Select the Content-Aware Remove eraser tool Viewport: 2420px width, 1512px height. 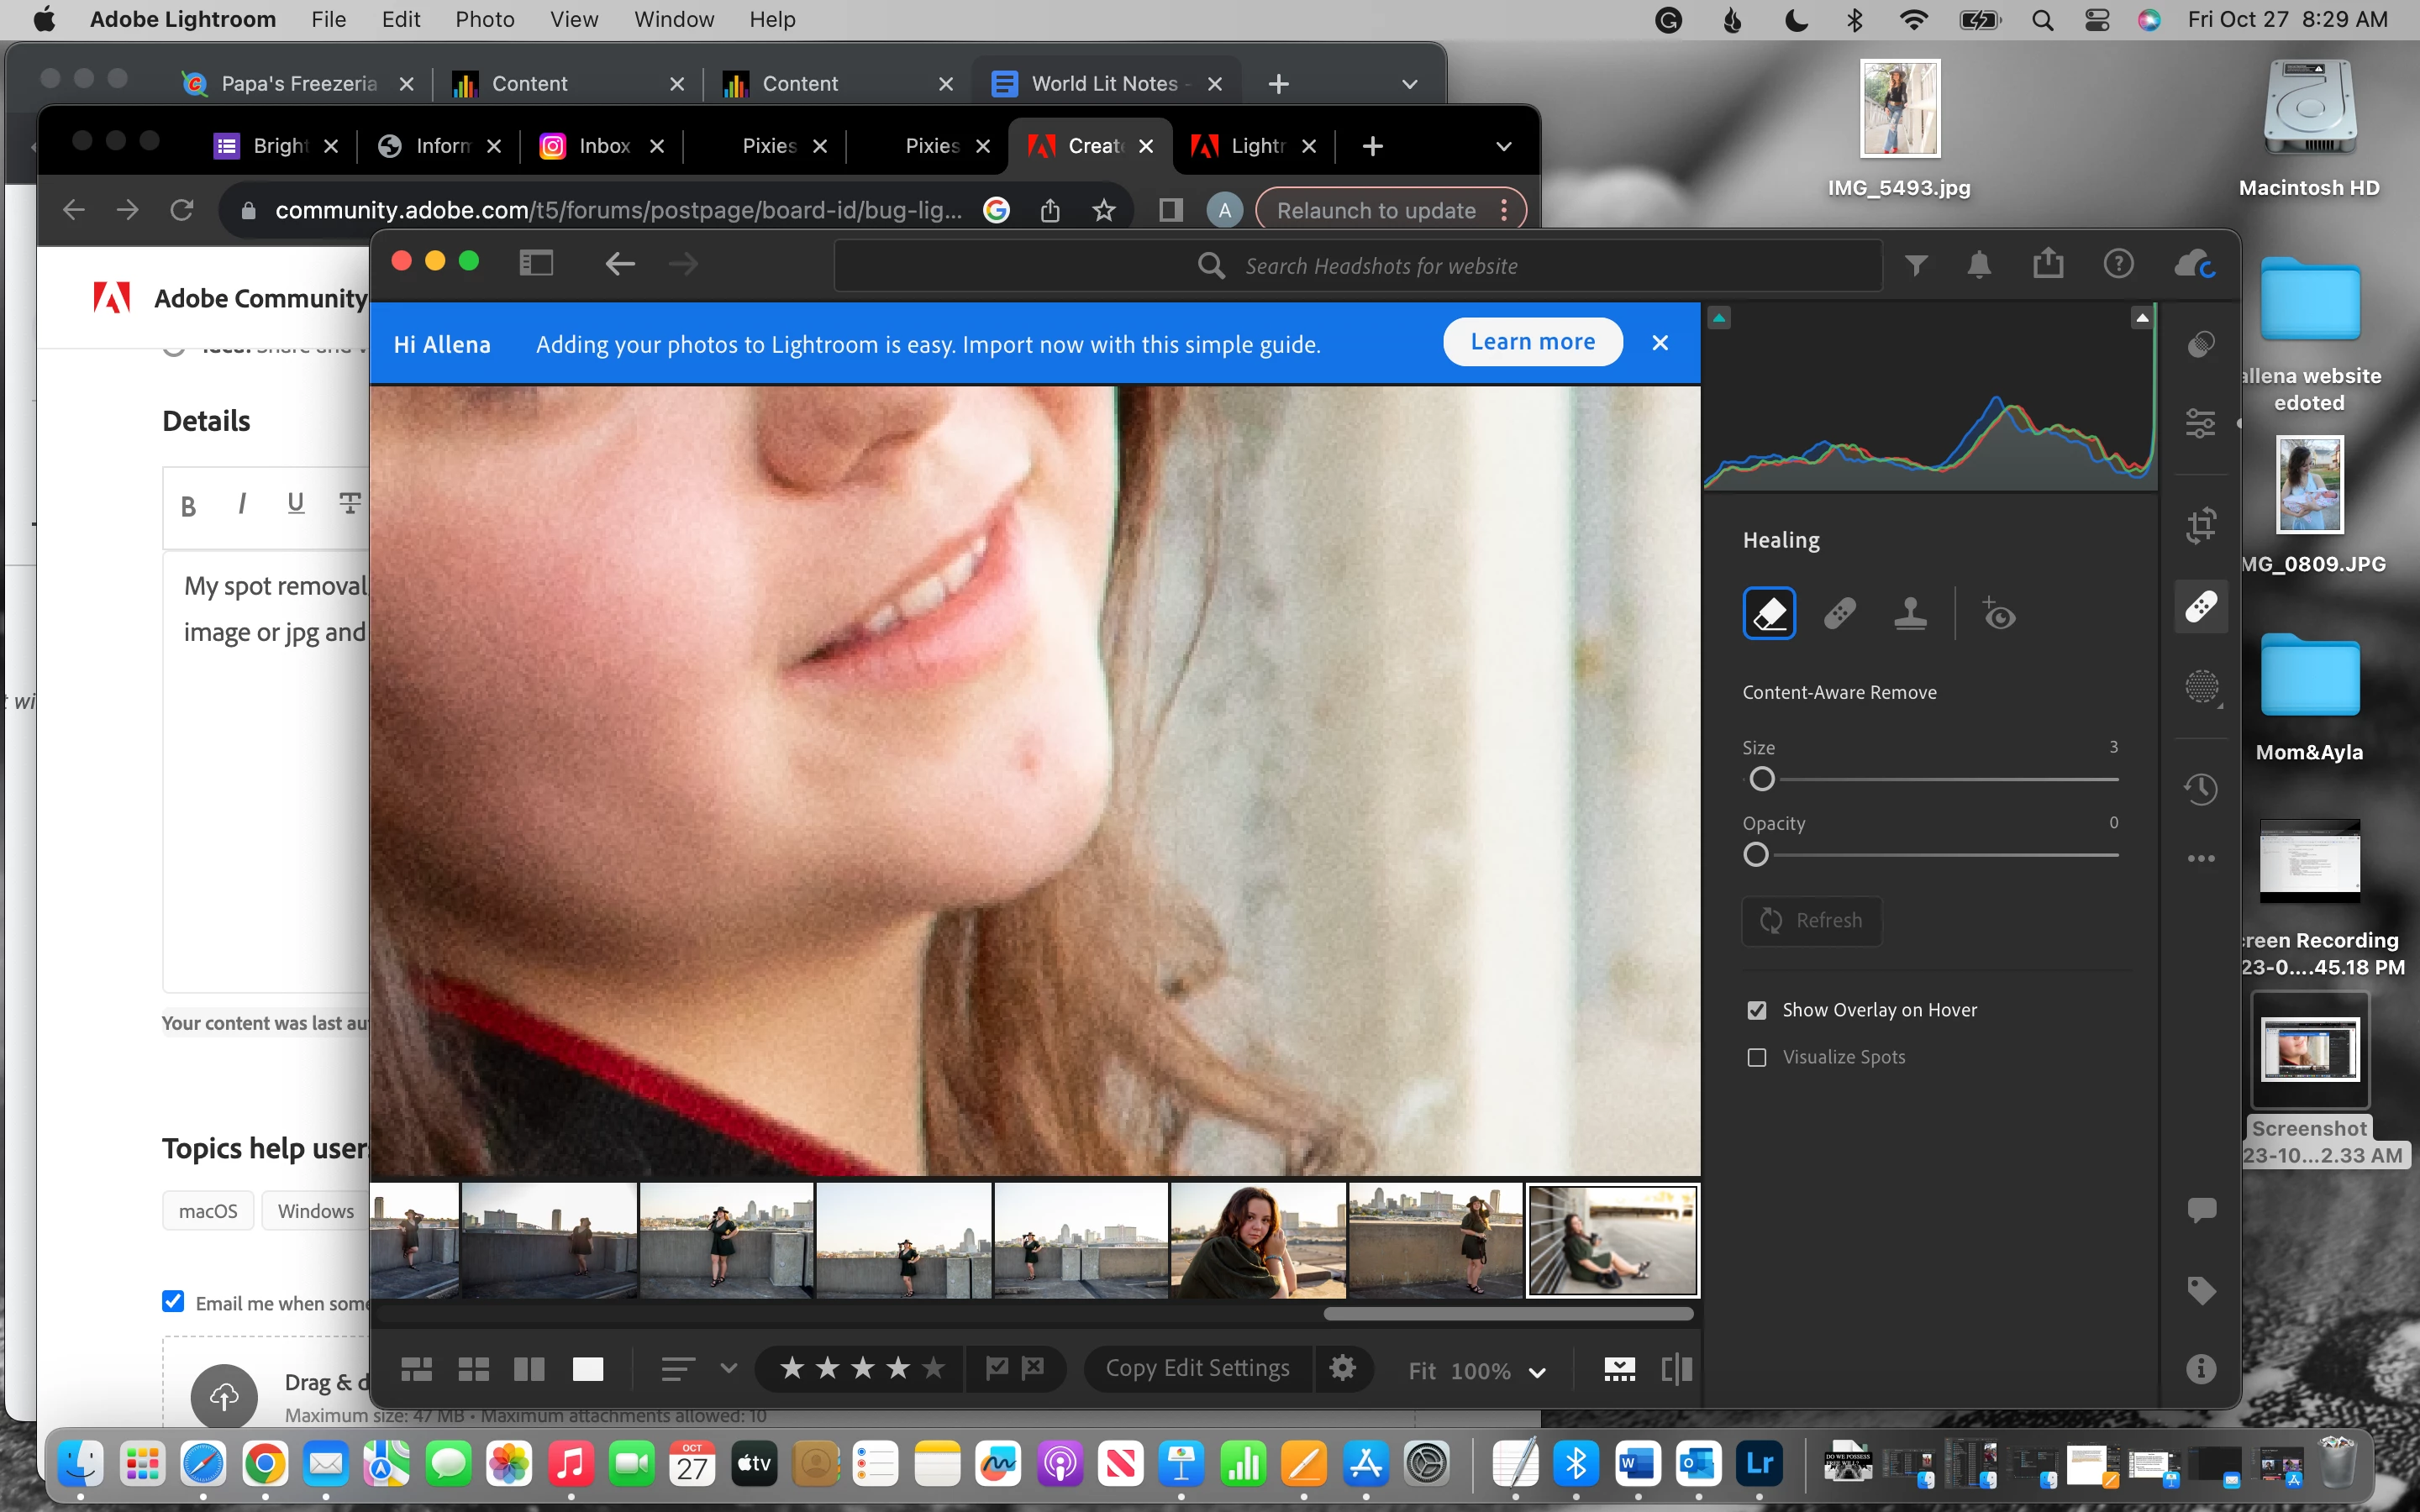1769,613
